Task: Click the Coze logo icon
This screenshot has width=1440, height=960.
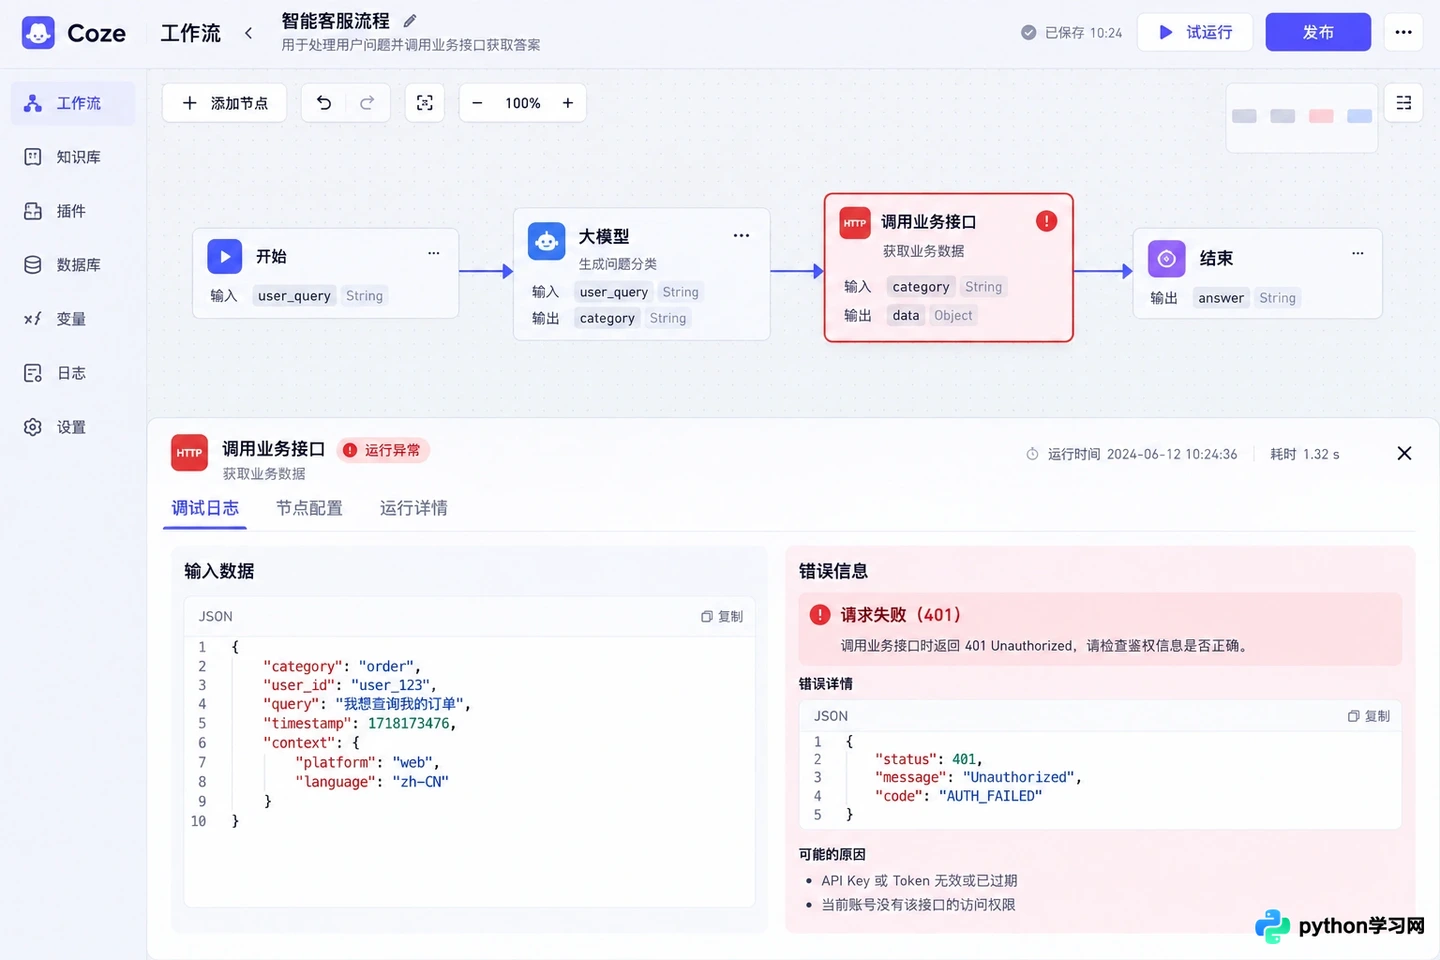Action: click(x=38, y=33)
